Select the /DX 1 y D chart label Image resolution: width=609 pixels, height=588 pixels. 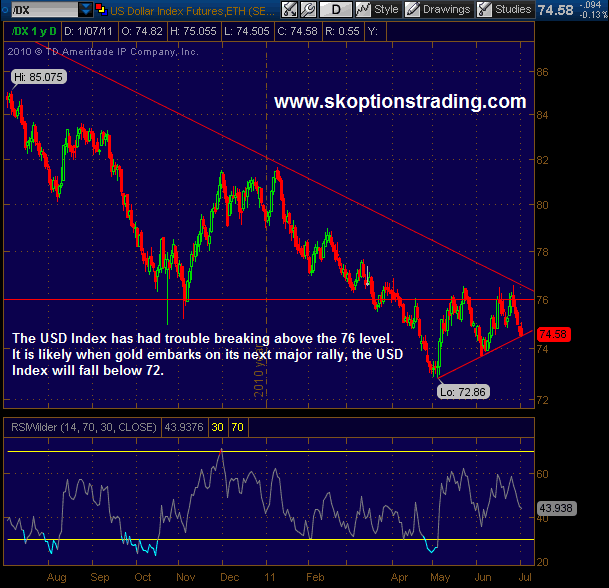29,29
